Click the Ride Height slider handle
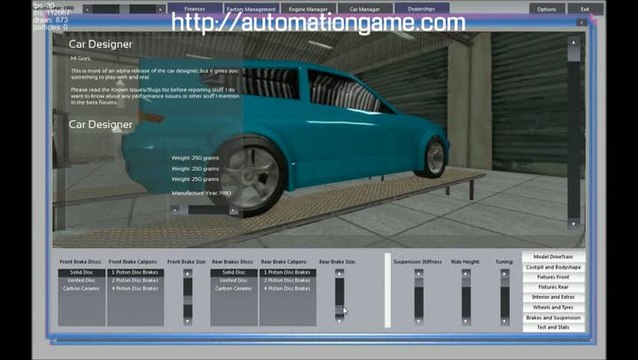The image size is (638, 360). tap(466, 283)
